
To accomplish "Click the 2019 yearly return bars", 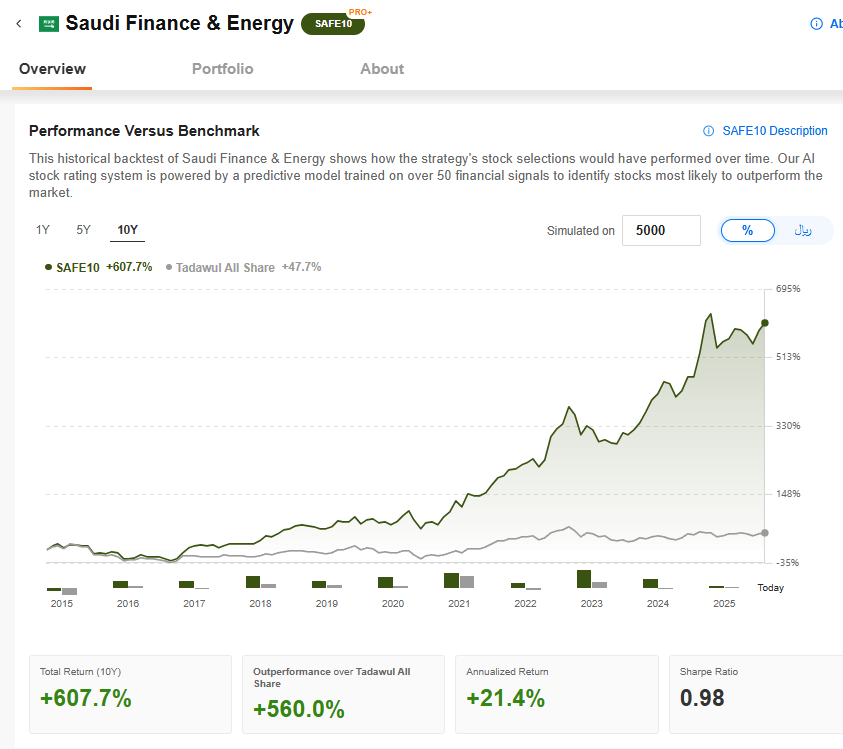I will pos(327,584).
